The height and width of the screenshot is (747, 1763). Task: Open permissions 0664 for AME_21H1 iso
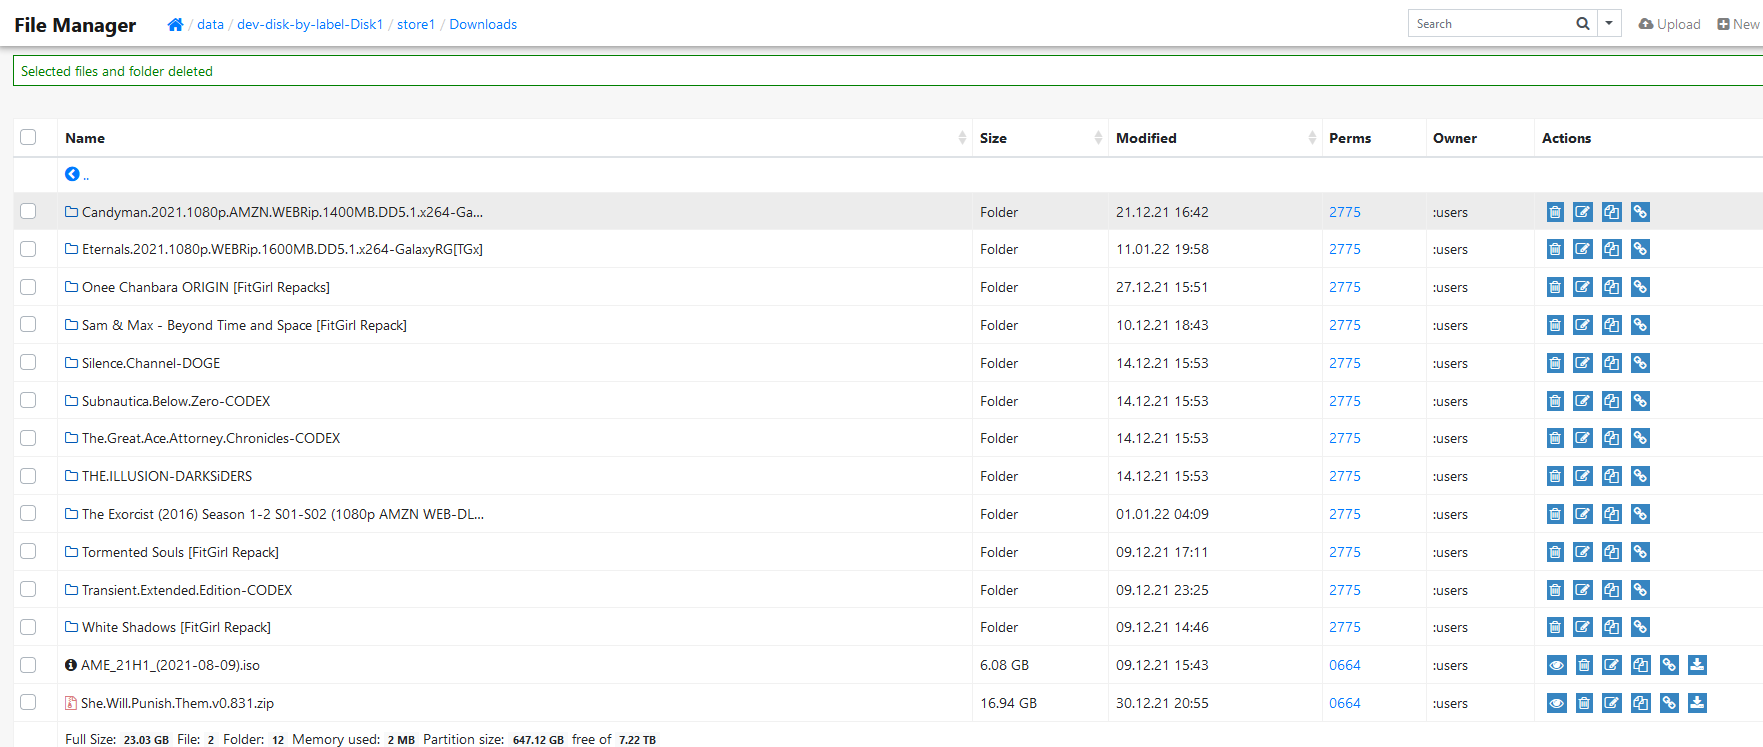pyautogui.click(x=1344, y=665)
